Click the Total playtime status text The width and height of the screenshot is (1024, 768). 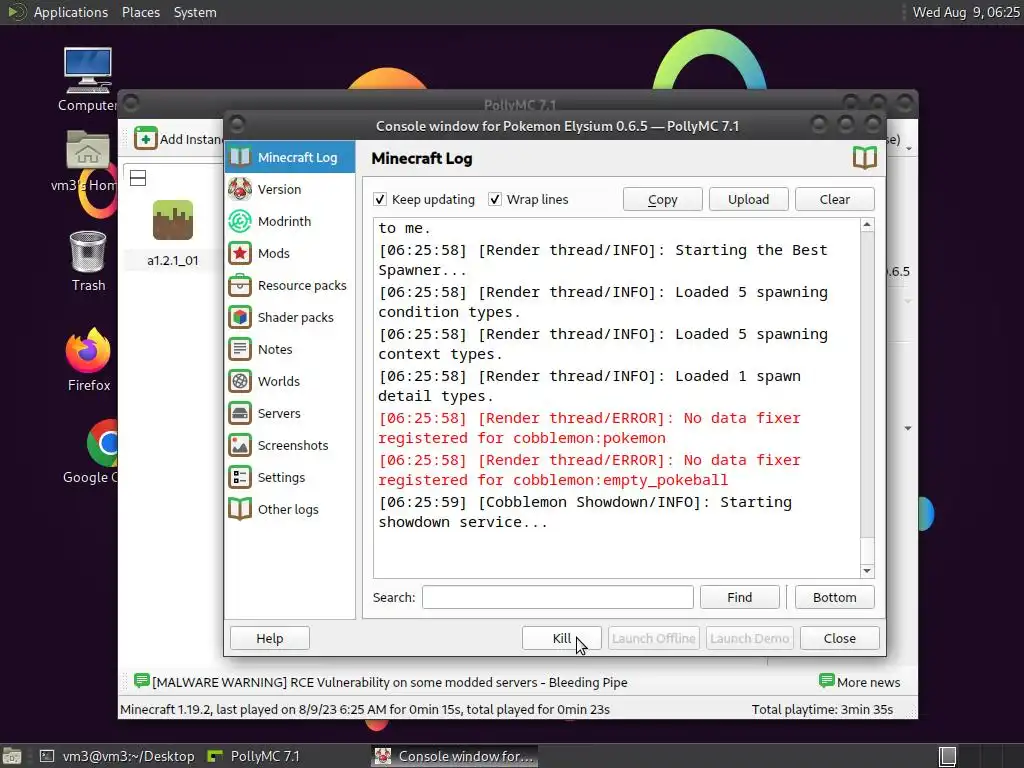click(x=822, y=709)
